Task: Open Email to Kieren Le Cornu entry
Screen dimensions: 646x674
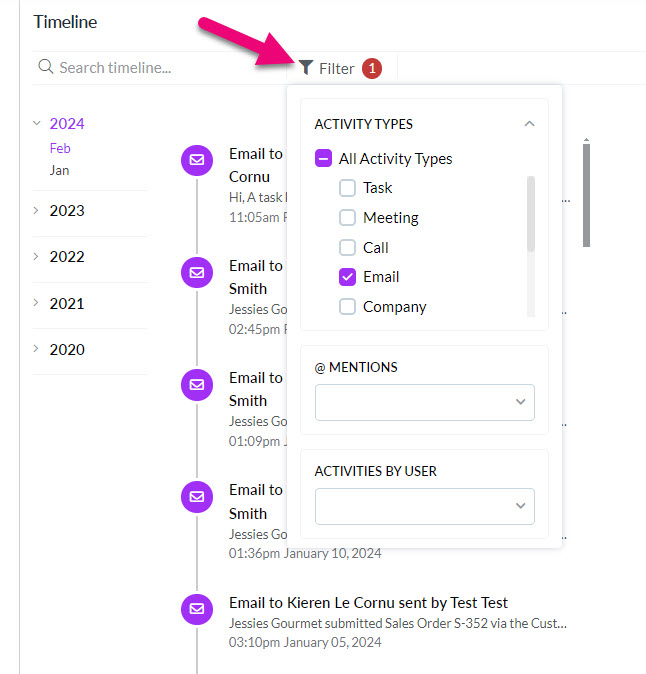Action: 368,603
